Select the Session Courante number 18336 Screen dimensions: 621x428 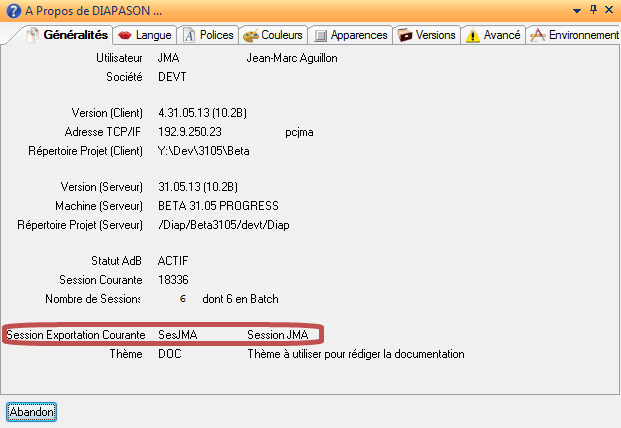click(x=173, y=279)
